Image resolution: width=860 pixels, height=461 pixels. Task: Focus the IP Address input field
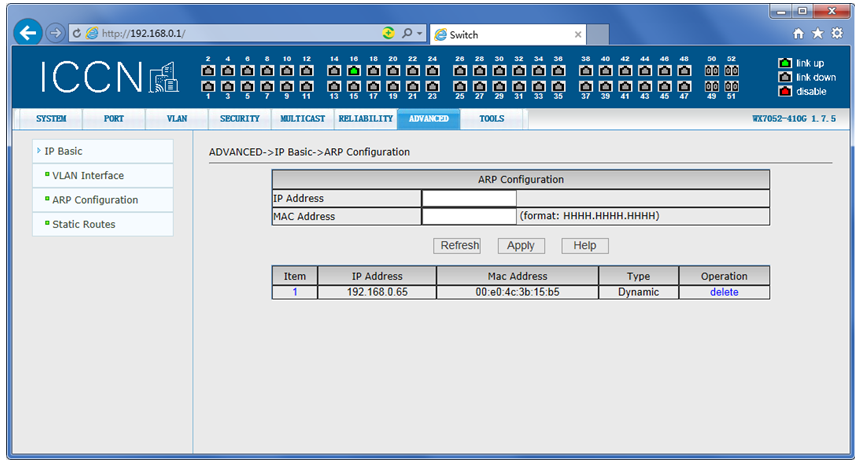pyautogui.click(x=469, y=198)
